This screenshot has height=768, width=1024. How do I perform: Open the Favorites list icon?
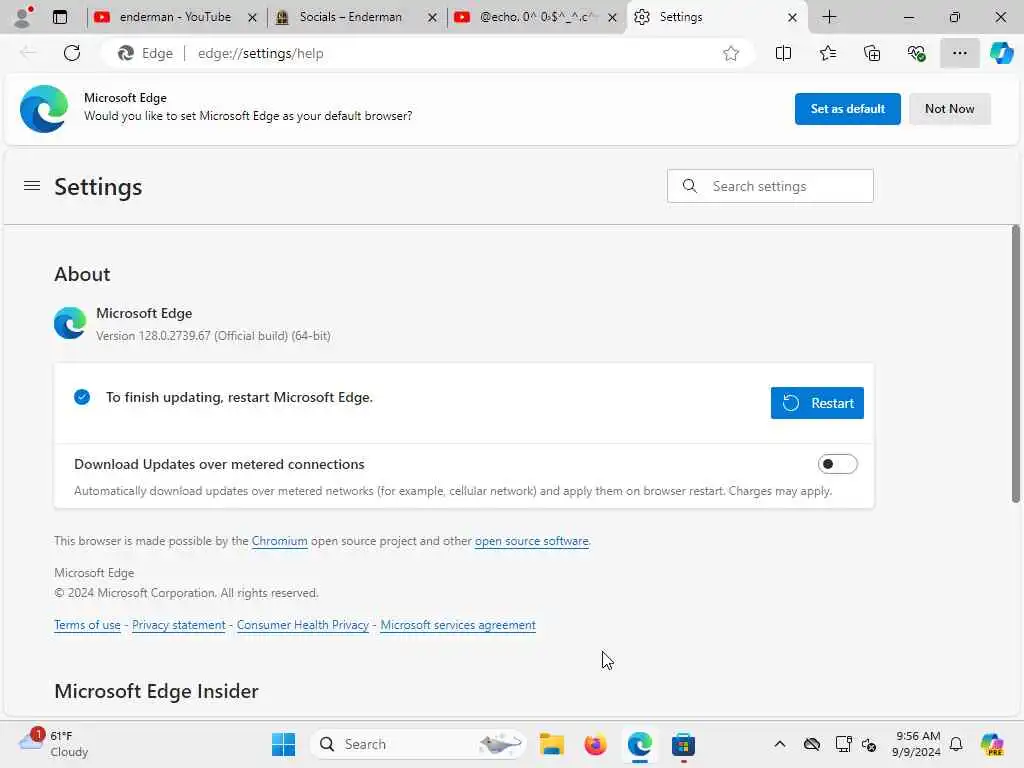pos(827,54)
